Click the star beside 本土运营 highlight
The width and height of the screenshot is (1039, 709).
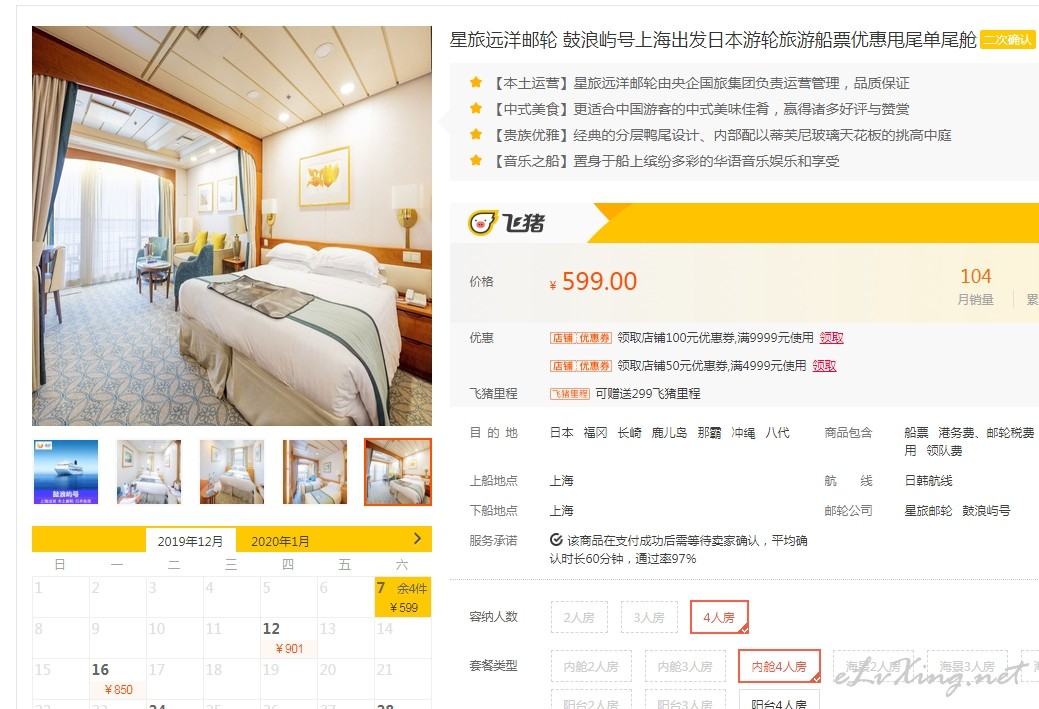(x=476, y=83)
